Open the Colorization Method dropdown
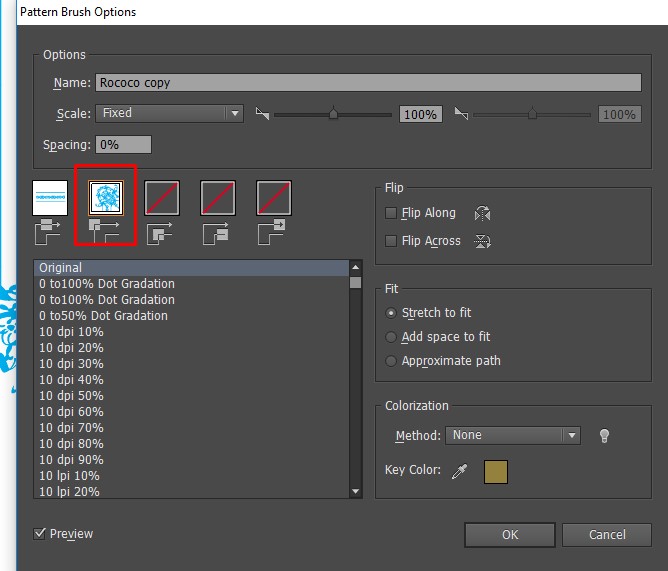This screenshot has width=668, height=571. pos(513,435)
